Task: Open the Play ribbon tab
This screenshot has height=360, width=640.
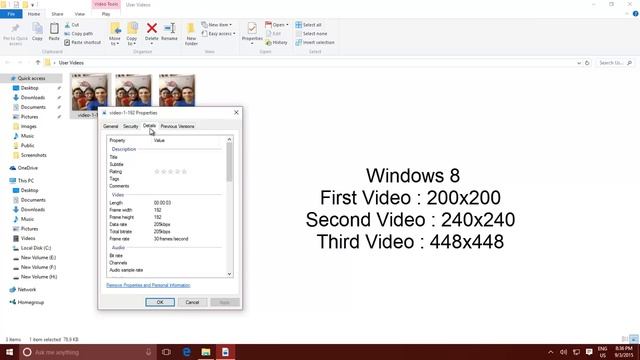Action: [x=106, y=14]
